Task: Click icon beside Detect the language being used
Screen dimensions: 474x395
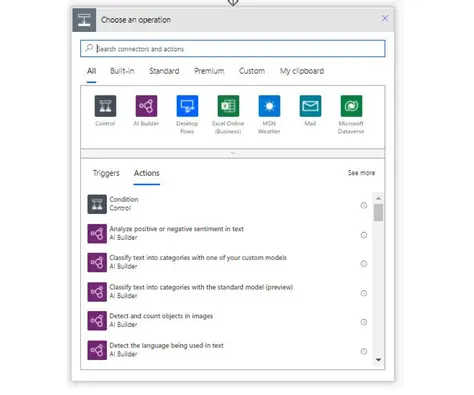Action: tap(97, 350)
